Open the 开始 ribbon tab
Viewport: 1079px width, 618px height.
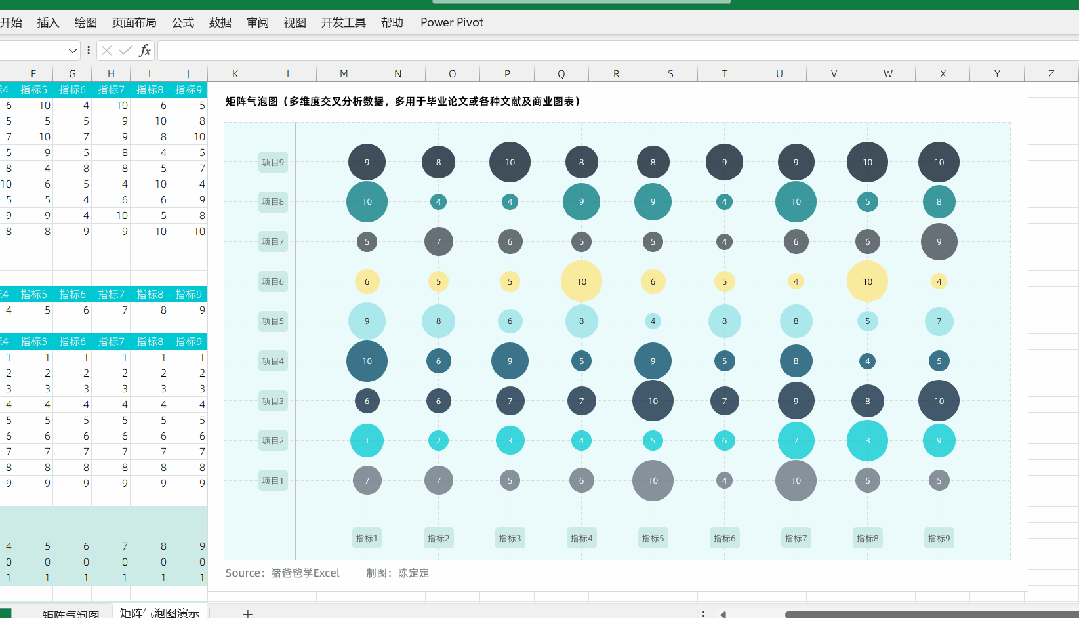tap(11, 23)
